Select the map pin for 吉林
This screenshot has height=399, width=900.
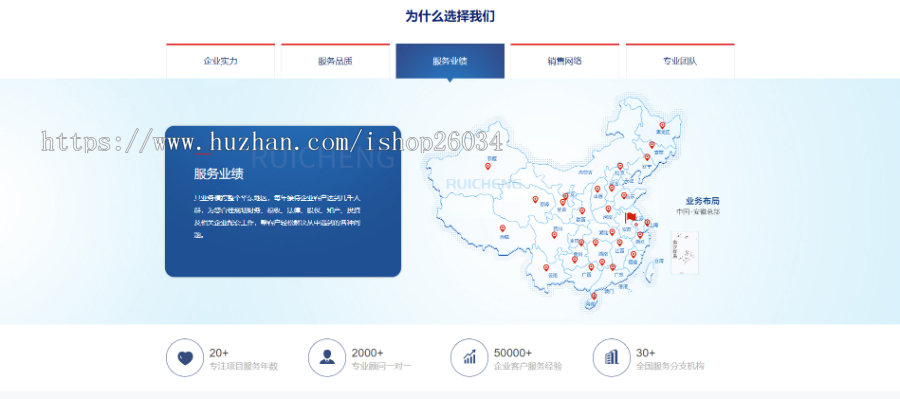tap(652, 145)
